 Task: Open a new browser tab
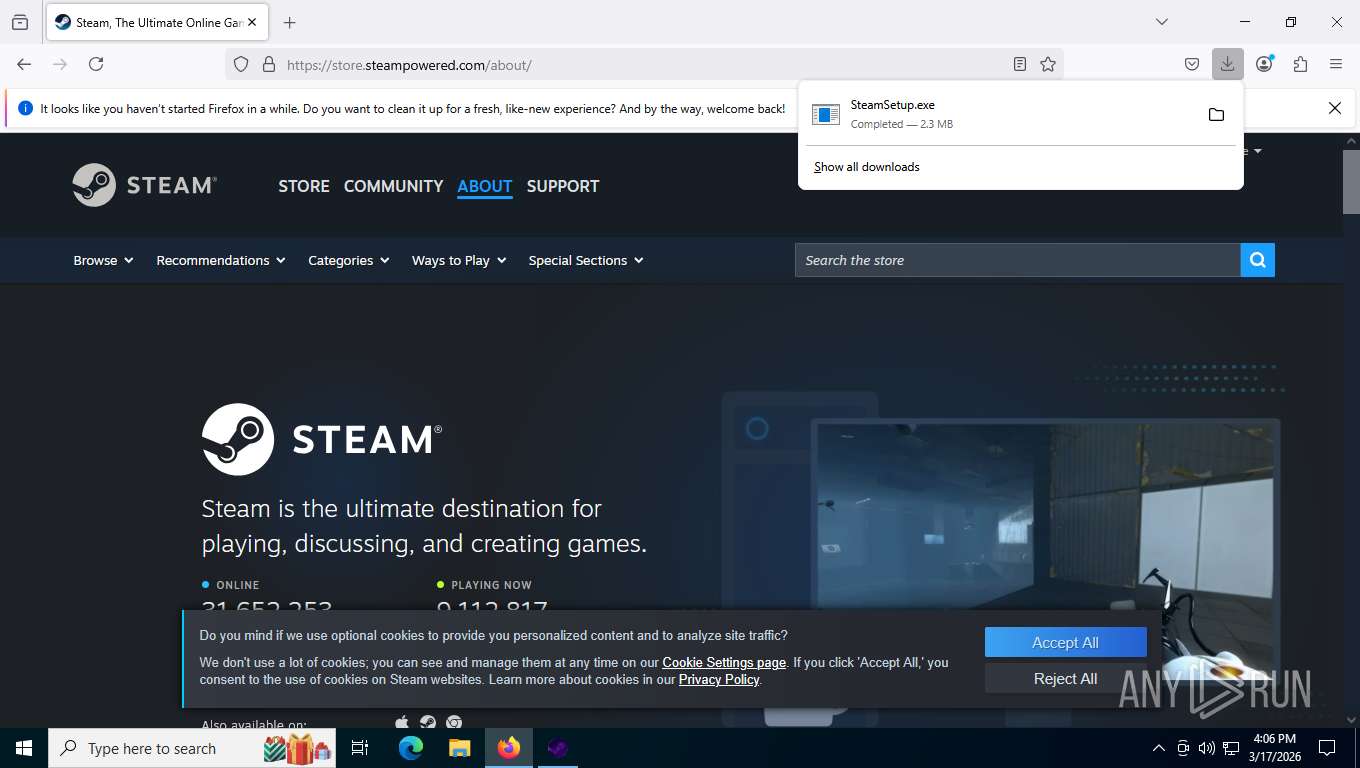[290, 22]
